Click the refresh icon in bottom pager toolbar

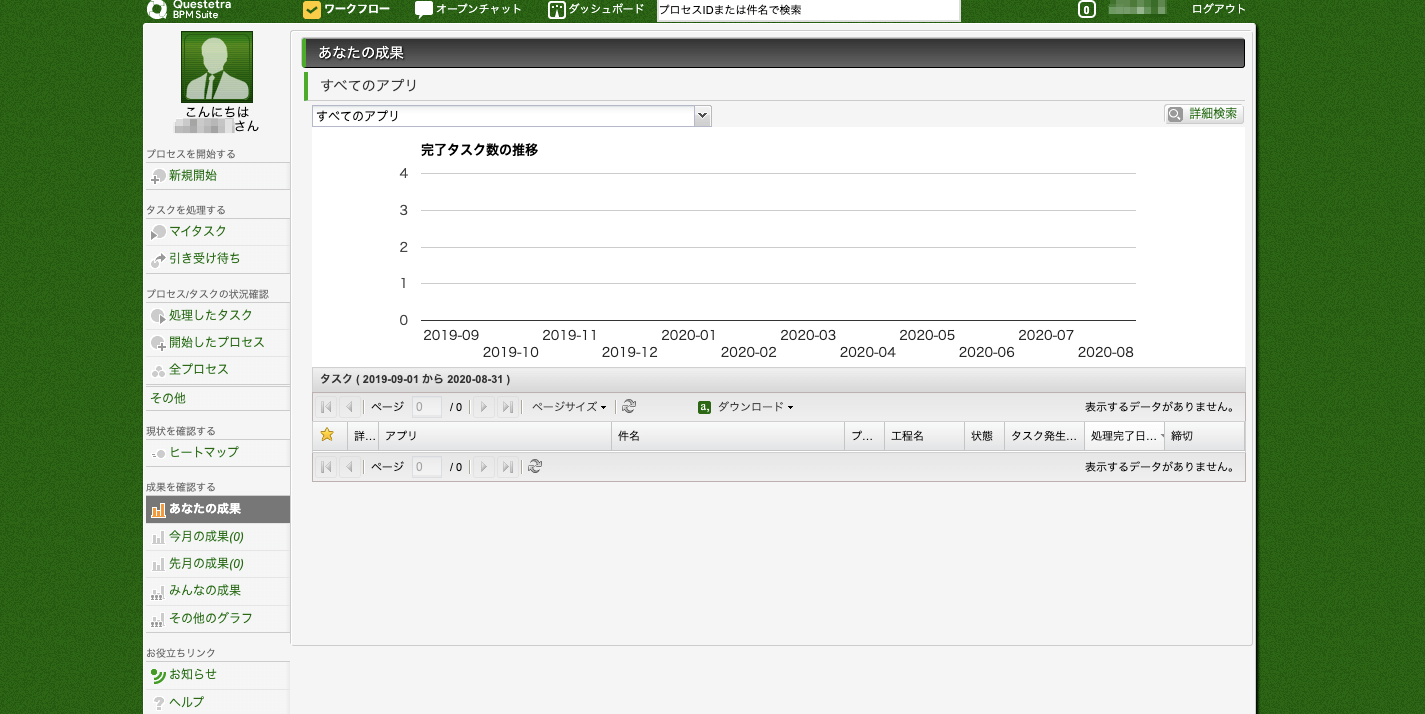click(x=535, y=467)
